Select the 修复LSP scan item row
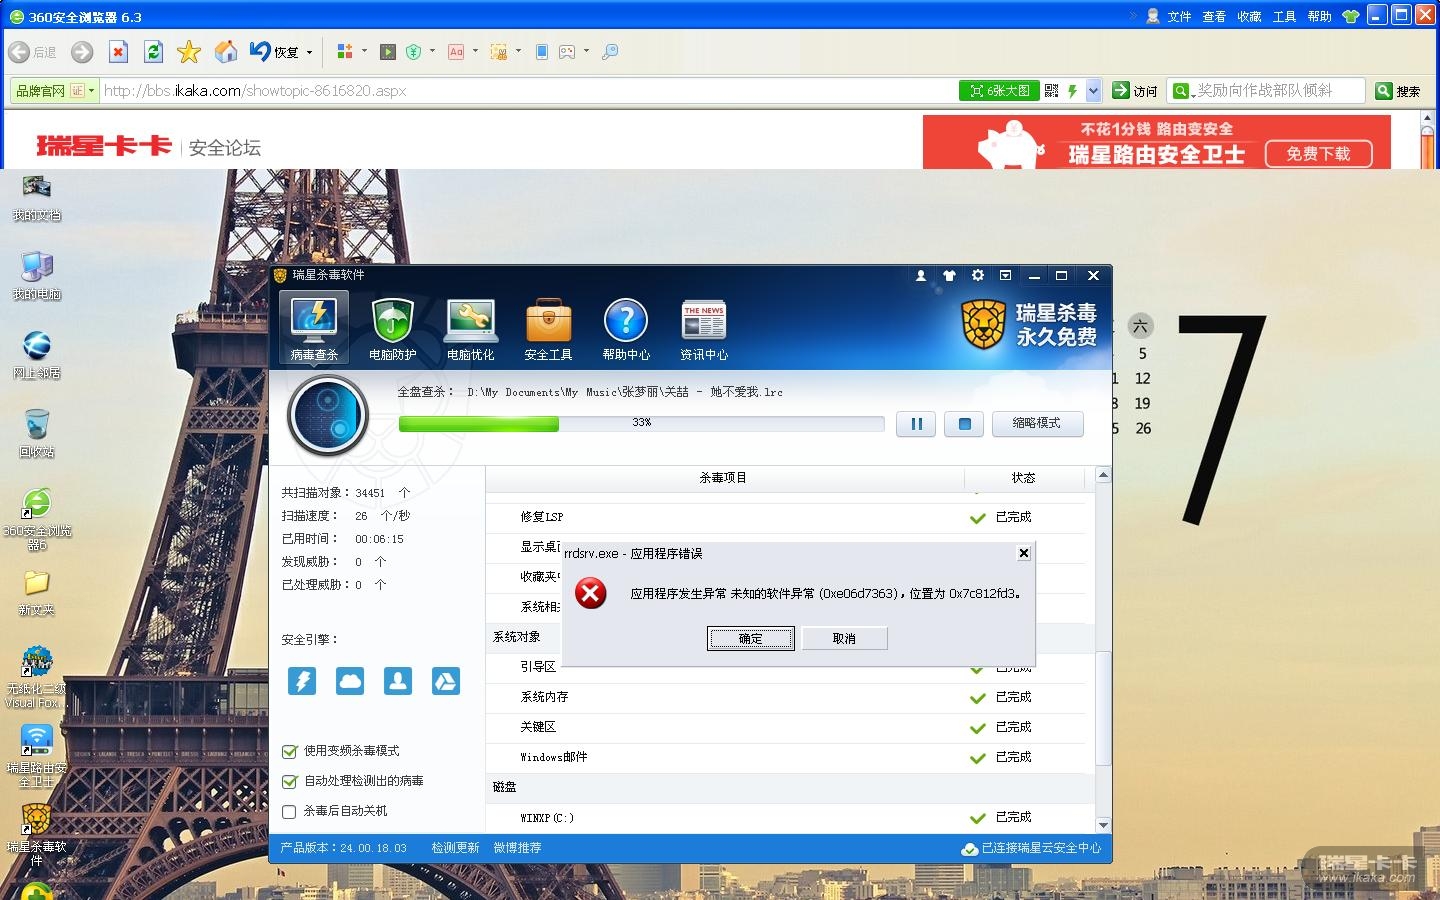This screenshot has height=900, width=1440. coord(786,517)
